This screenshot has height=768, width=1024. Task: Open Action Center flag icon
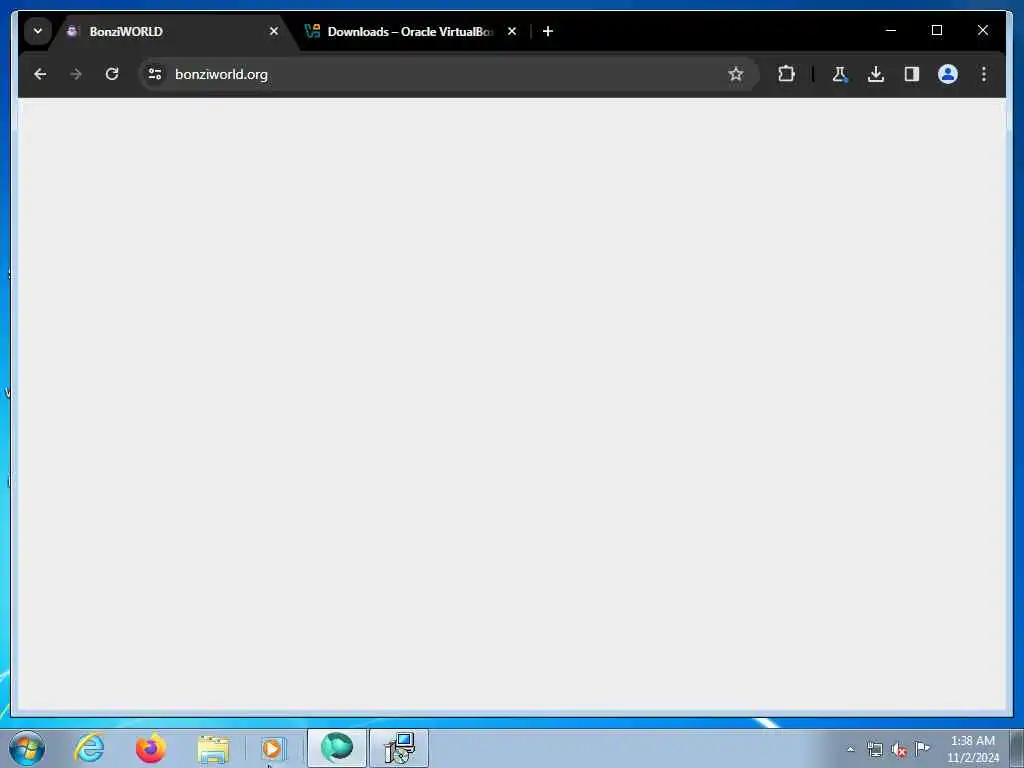922,748
